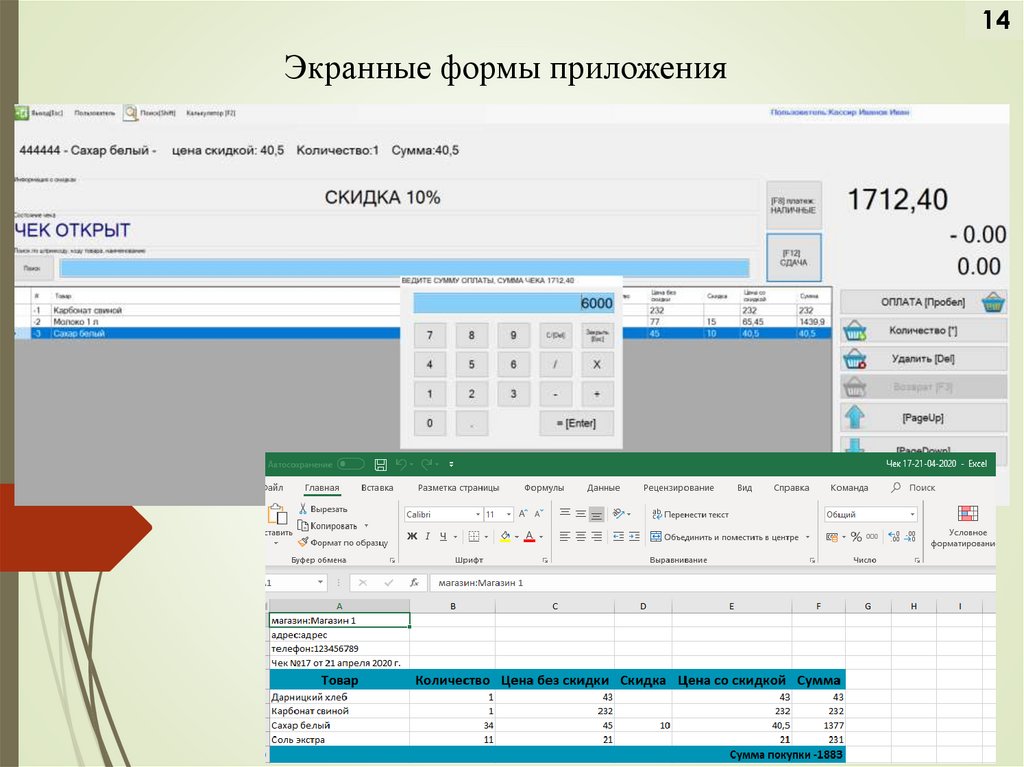Toggle align text left
The image size is (1024, 767).
tap(565, 536)
